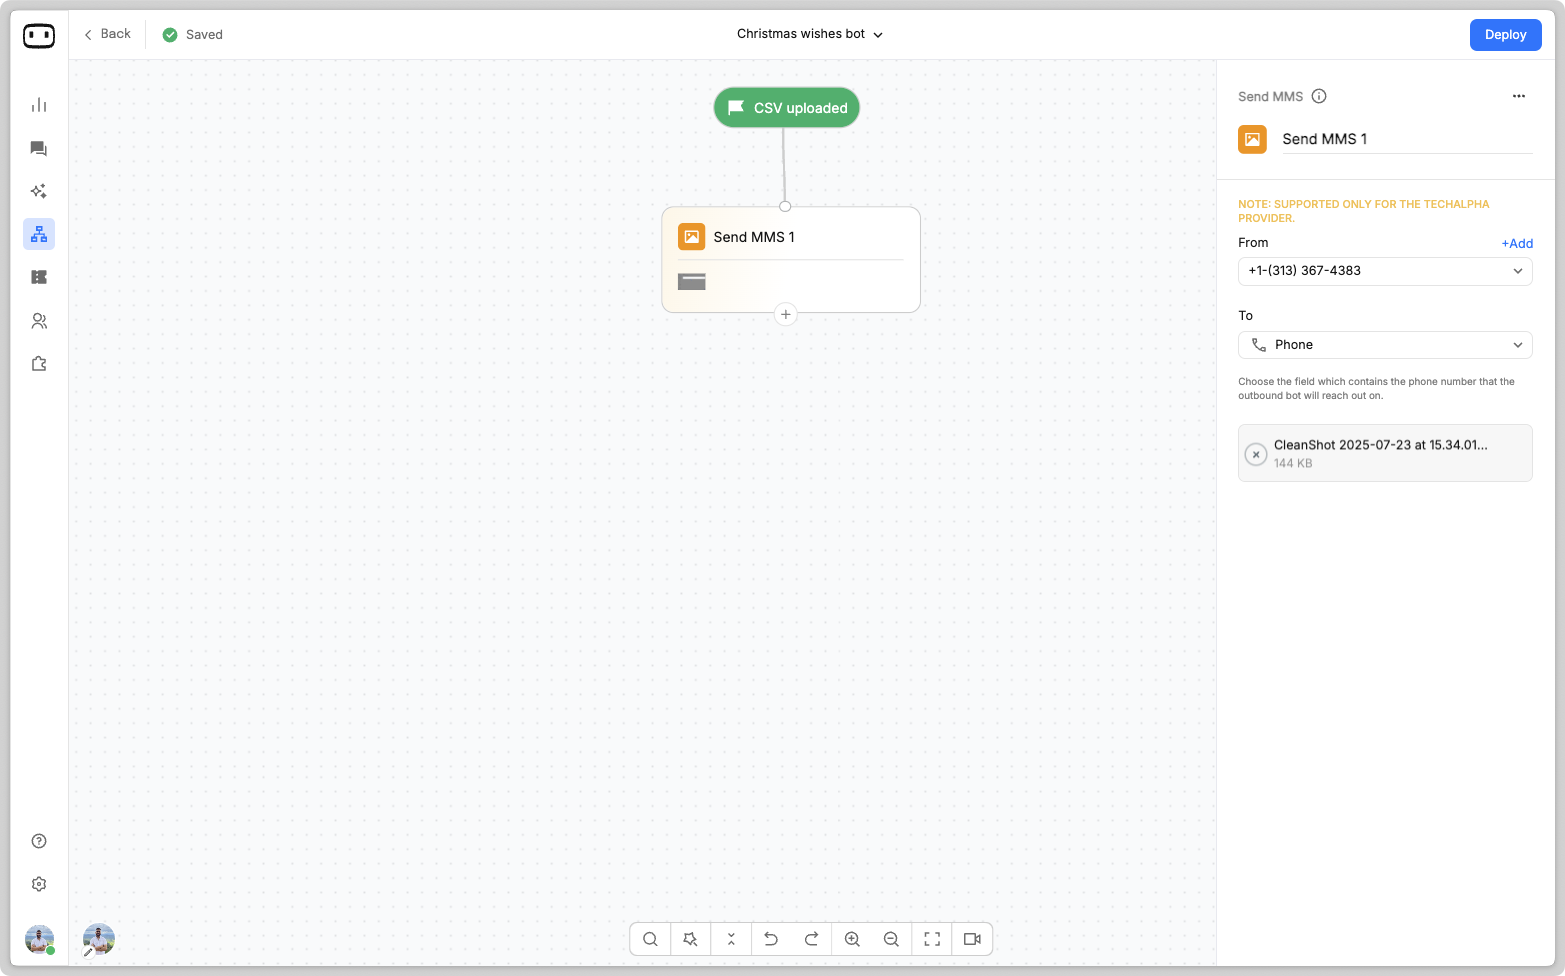1565x976 pixels.
Task: Zoom out on the canvas
Action: 891,939
